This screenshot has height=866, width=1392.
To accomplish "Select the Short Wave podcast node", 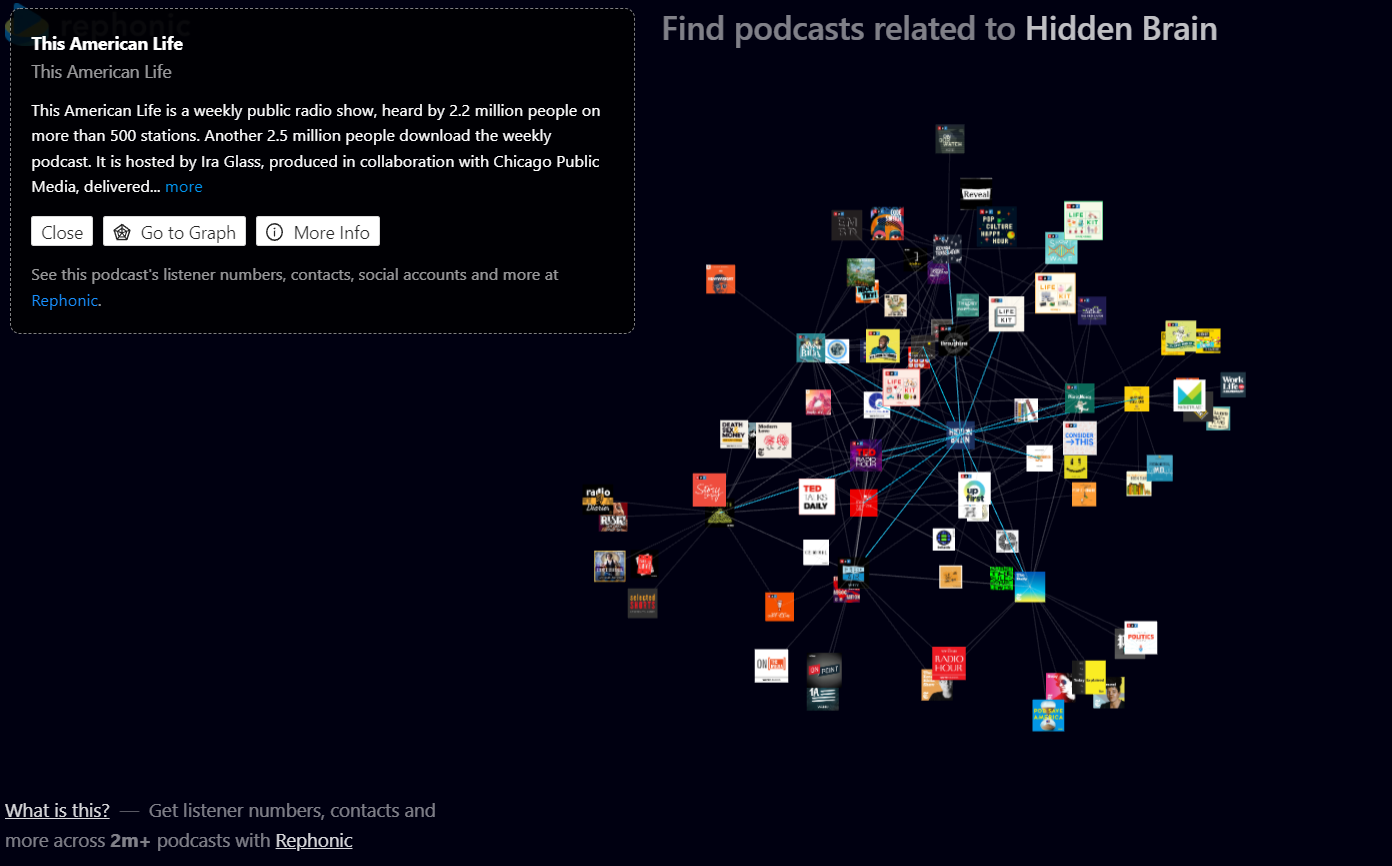I will 1061,248.
